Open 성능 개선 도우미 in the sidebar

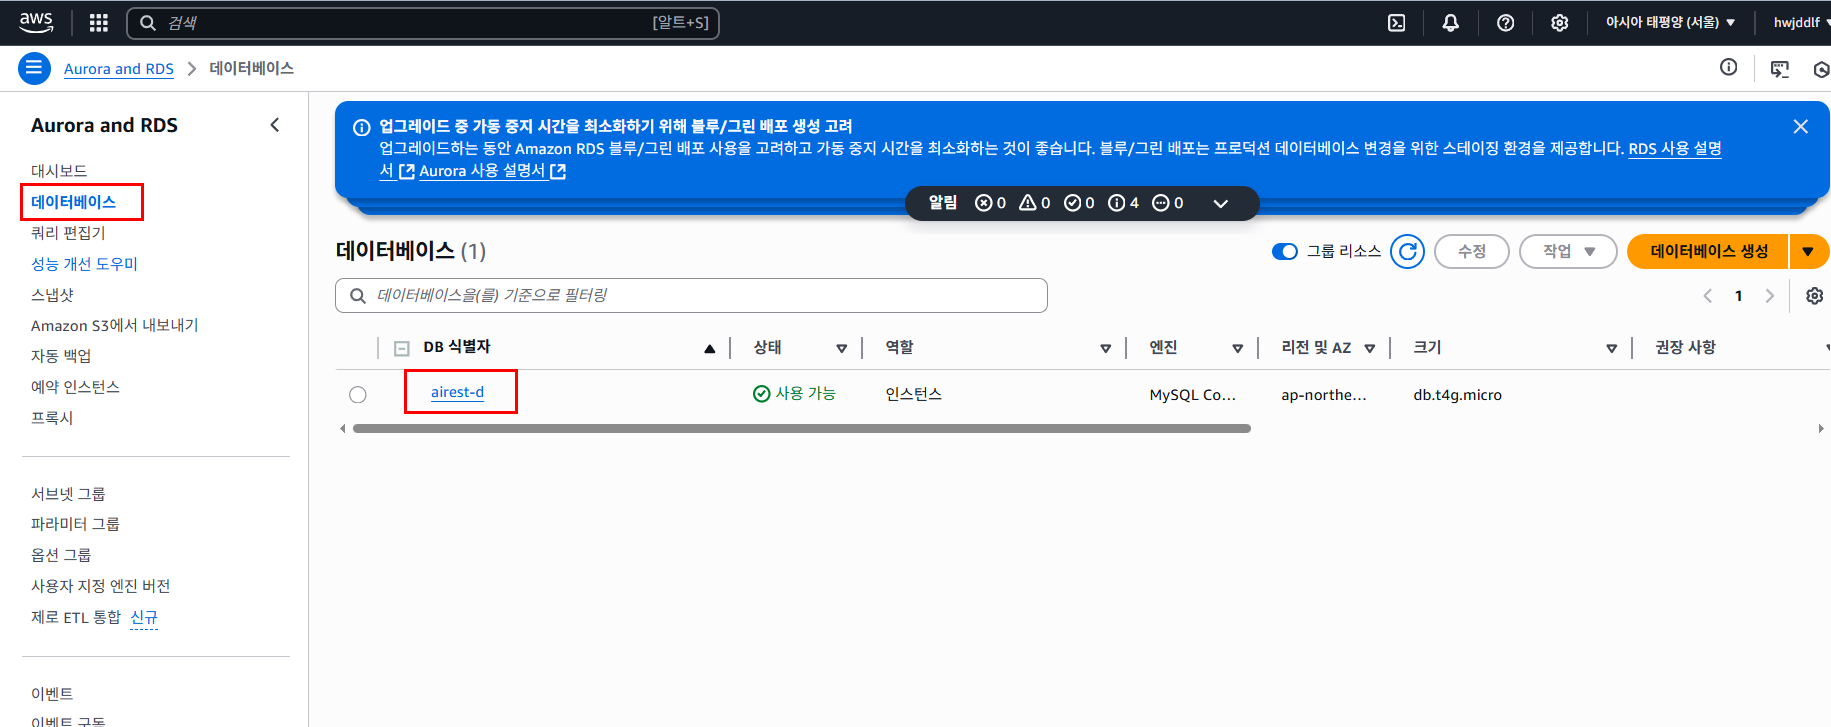[x=84, y=264]
